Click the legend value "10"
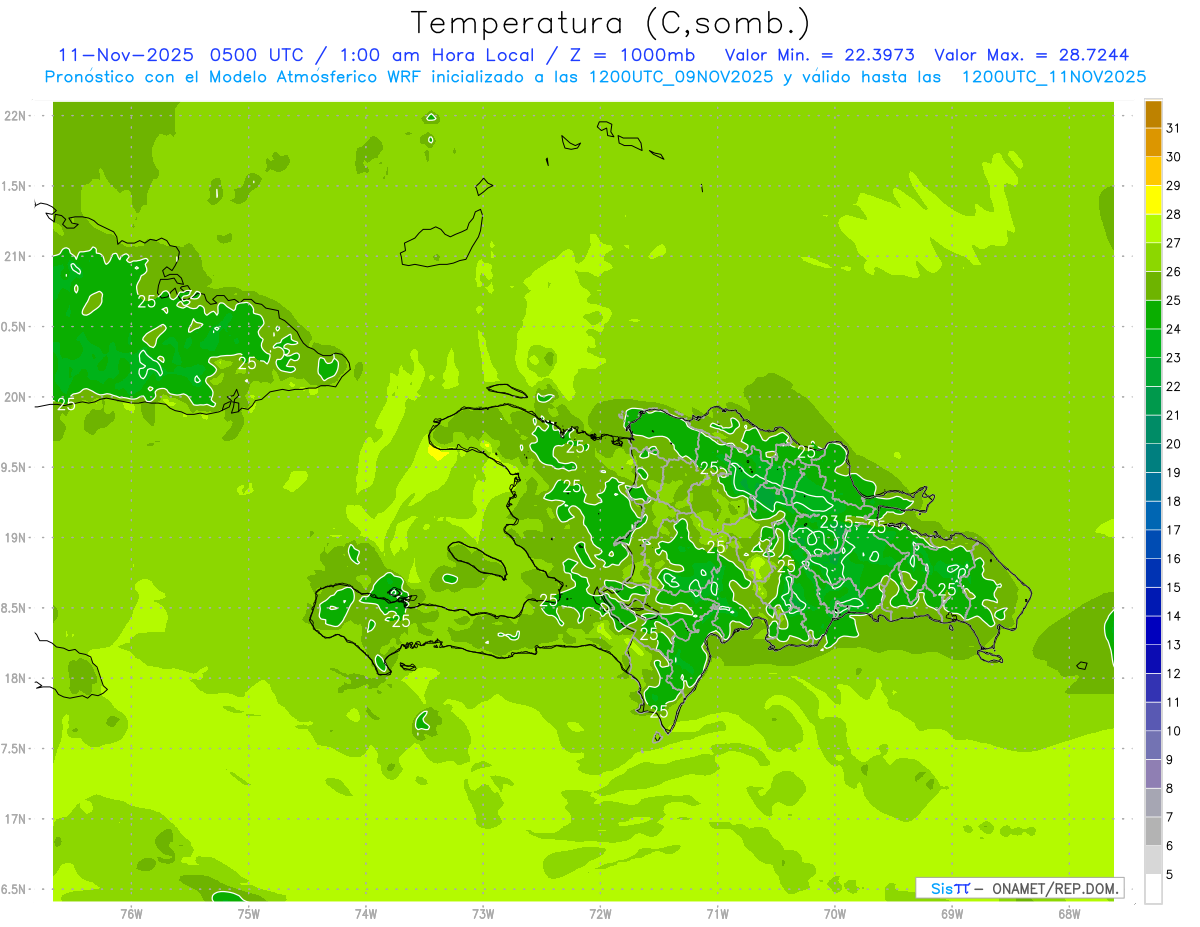The width and height of the screenshot is (1200, 927). tap(1173, 731)
